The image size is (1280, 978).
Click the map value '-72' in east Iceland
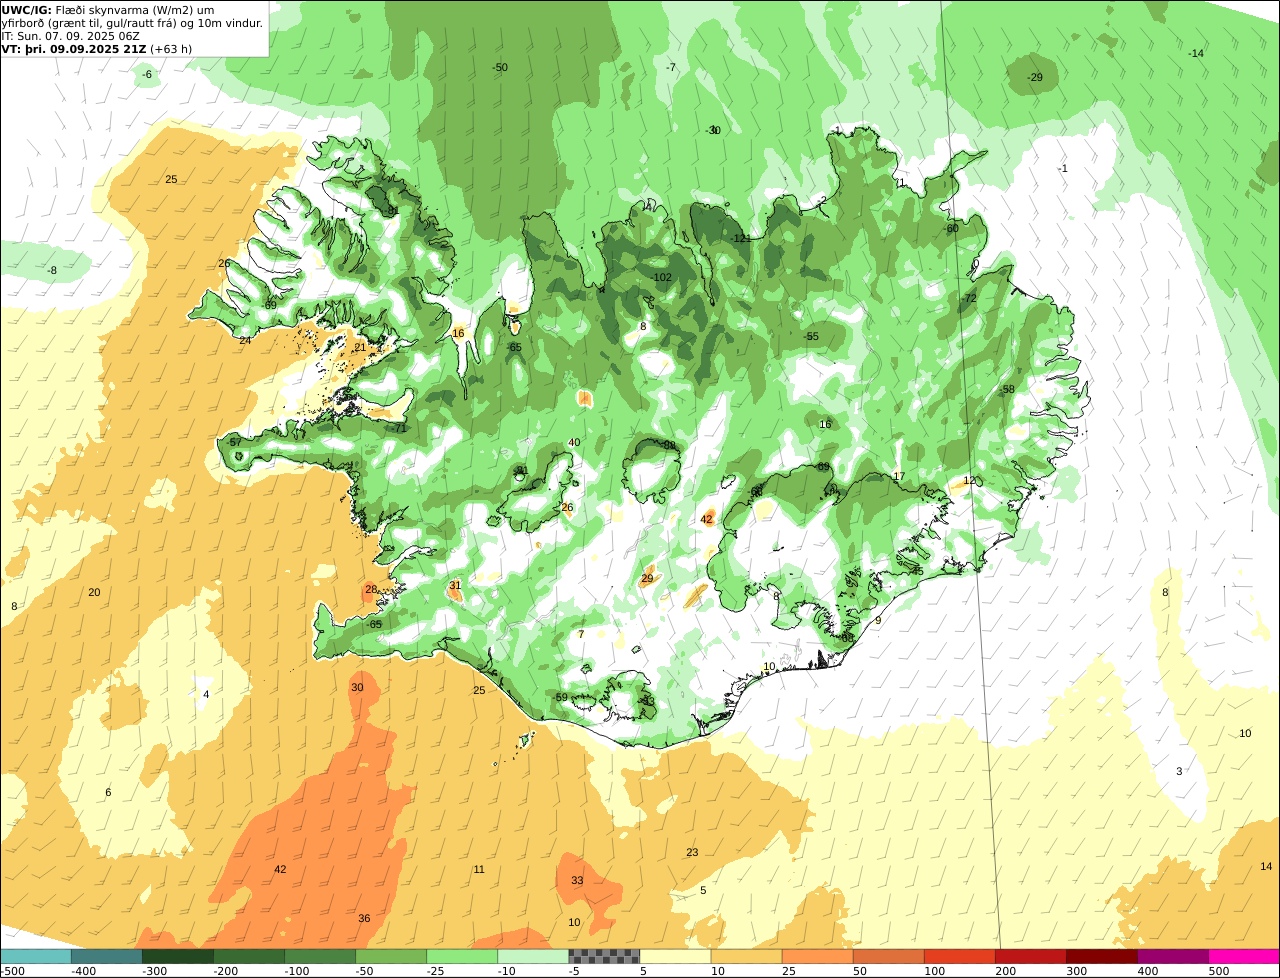[969, 298]
